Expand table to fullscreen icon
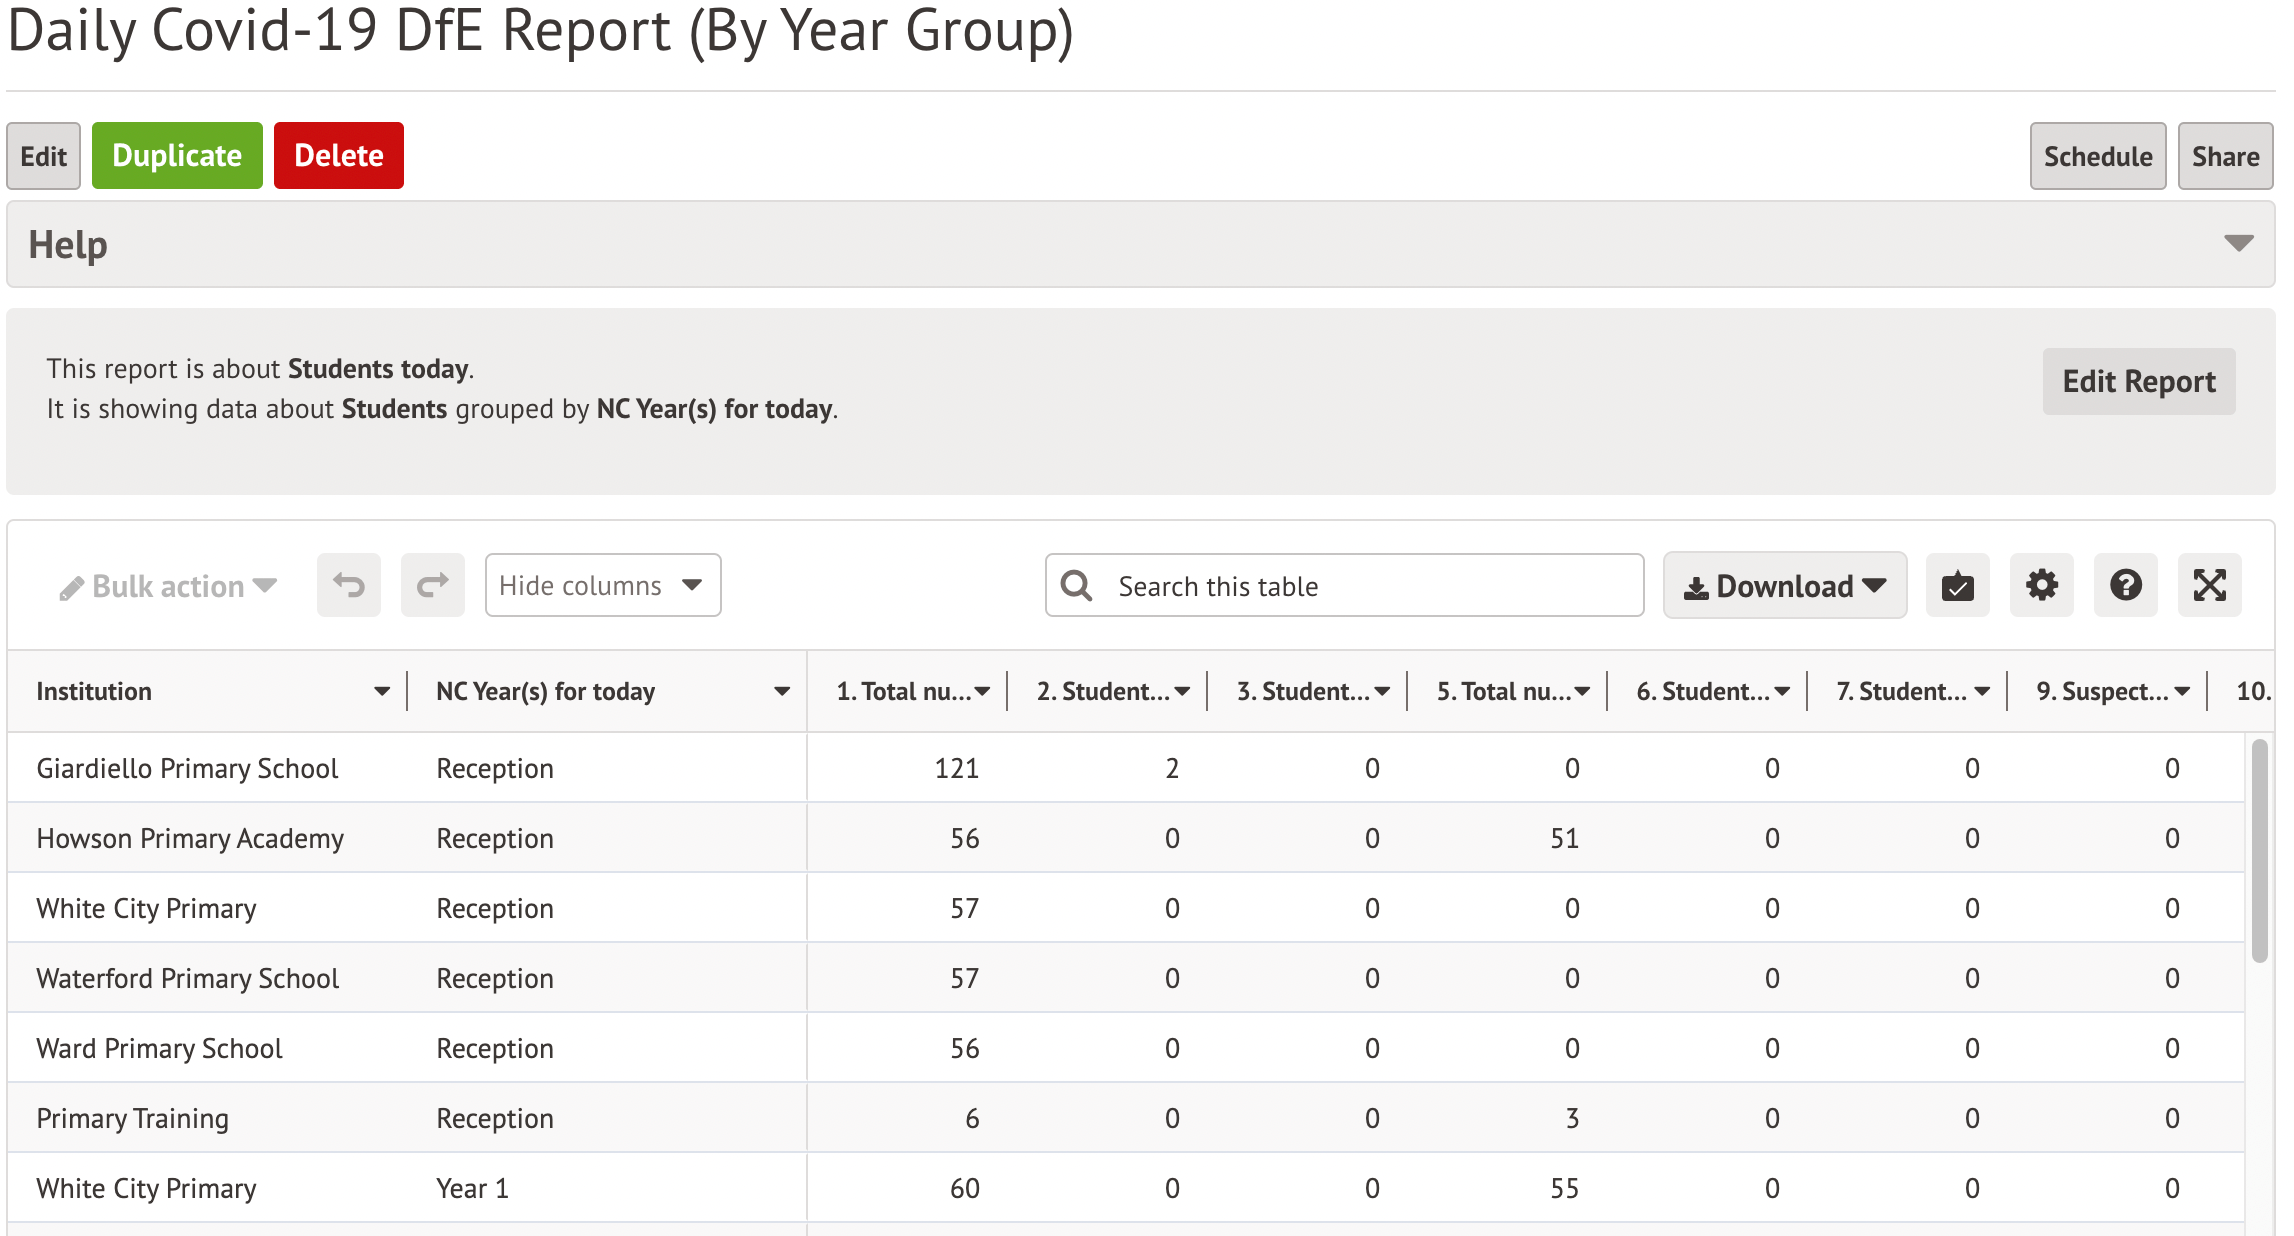Viewport: 2294px width, 1236px height. pos(2209,585)
